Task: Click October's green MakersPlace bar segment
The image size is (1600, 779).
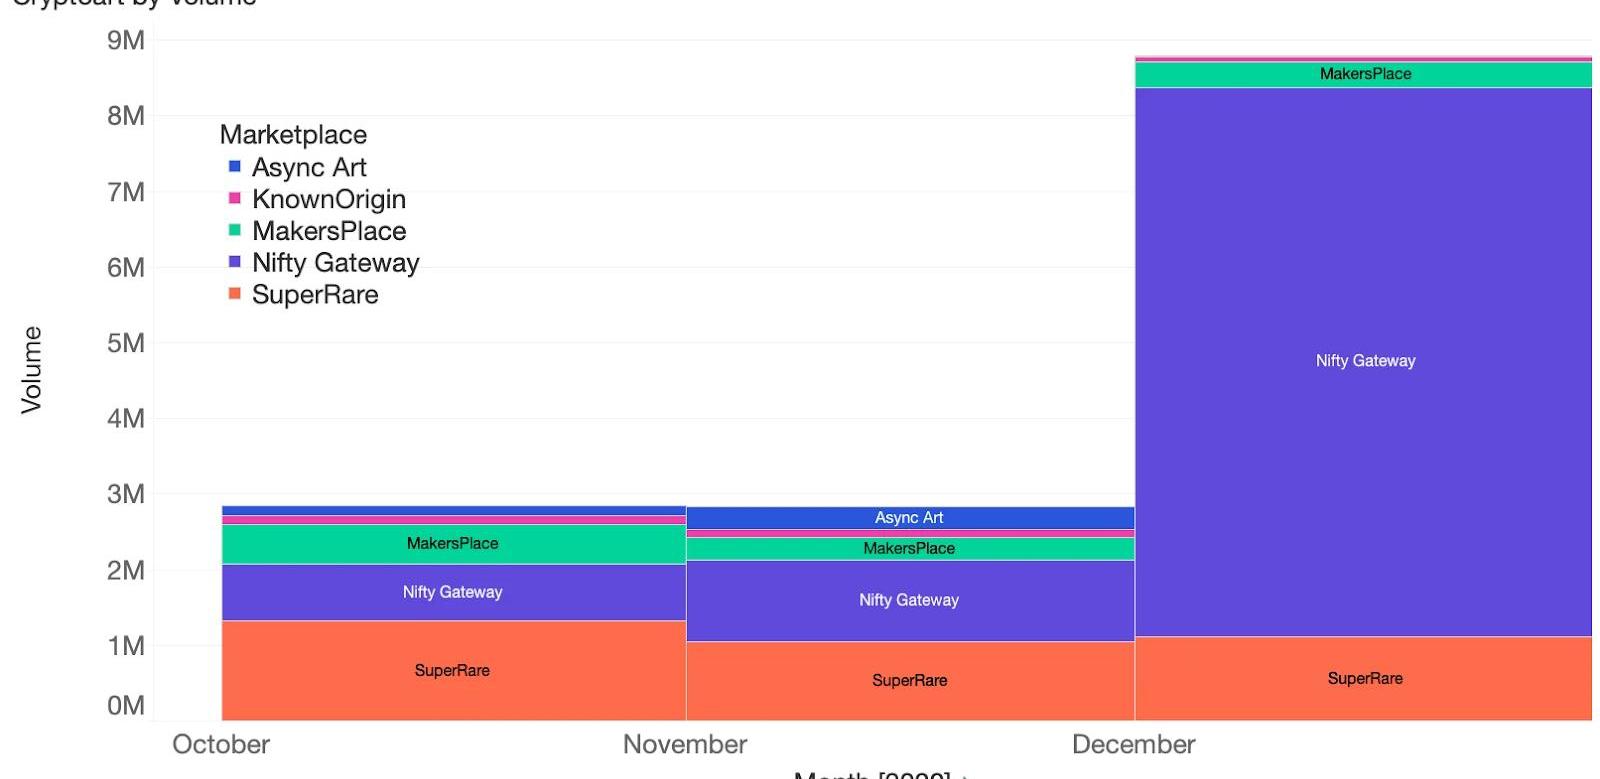Action: [x=453, y=544]
